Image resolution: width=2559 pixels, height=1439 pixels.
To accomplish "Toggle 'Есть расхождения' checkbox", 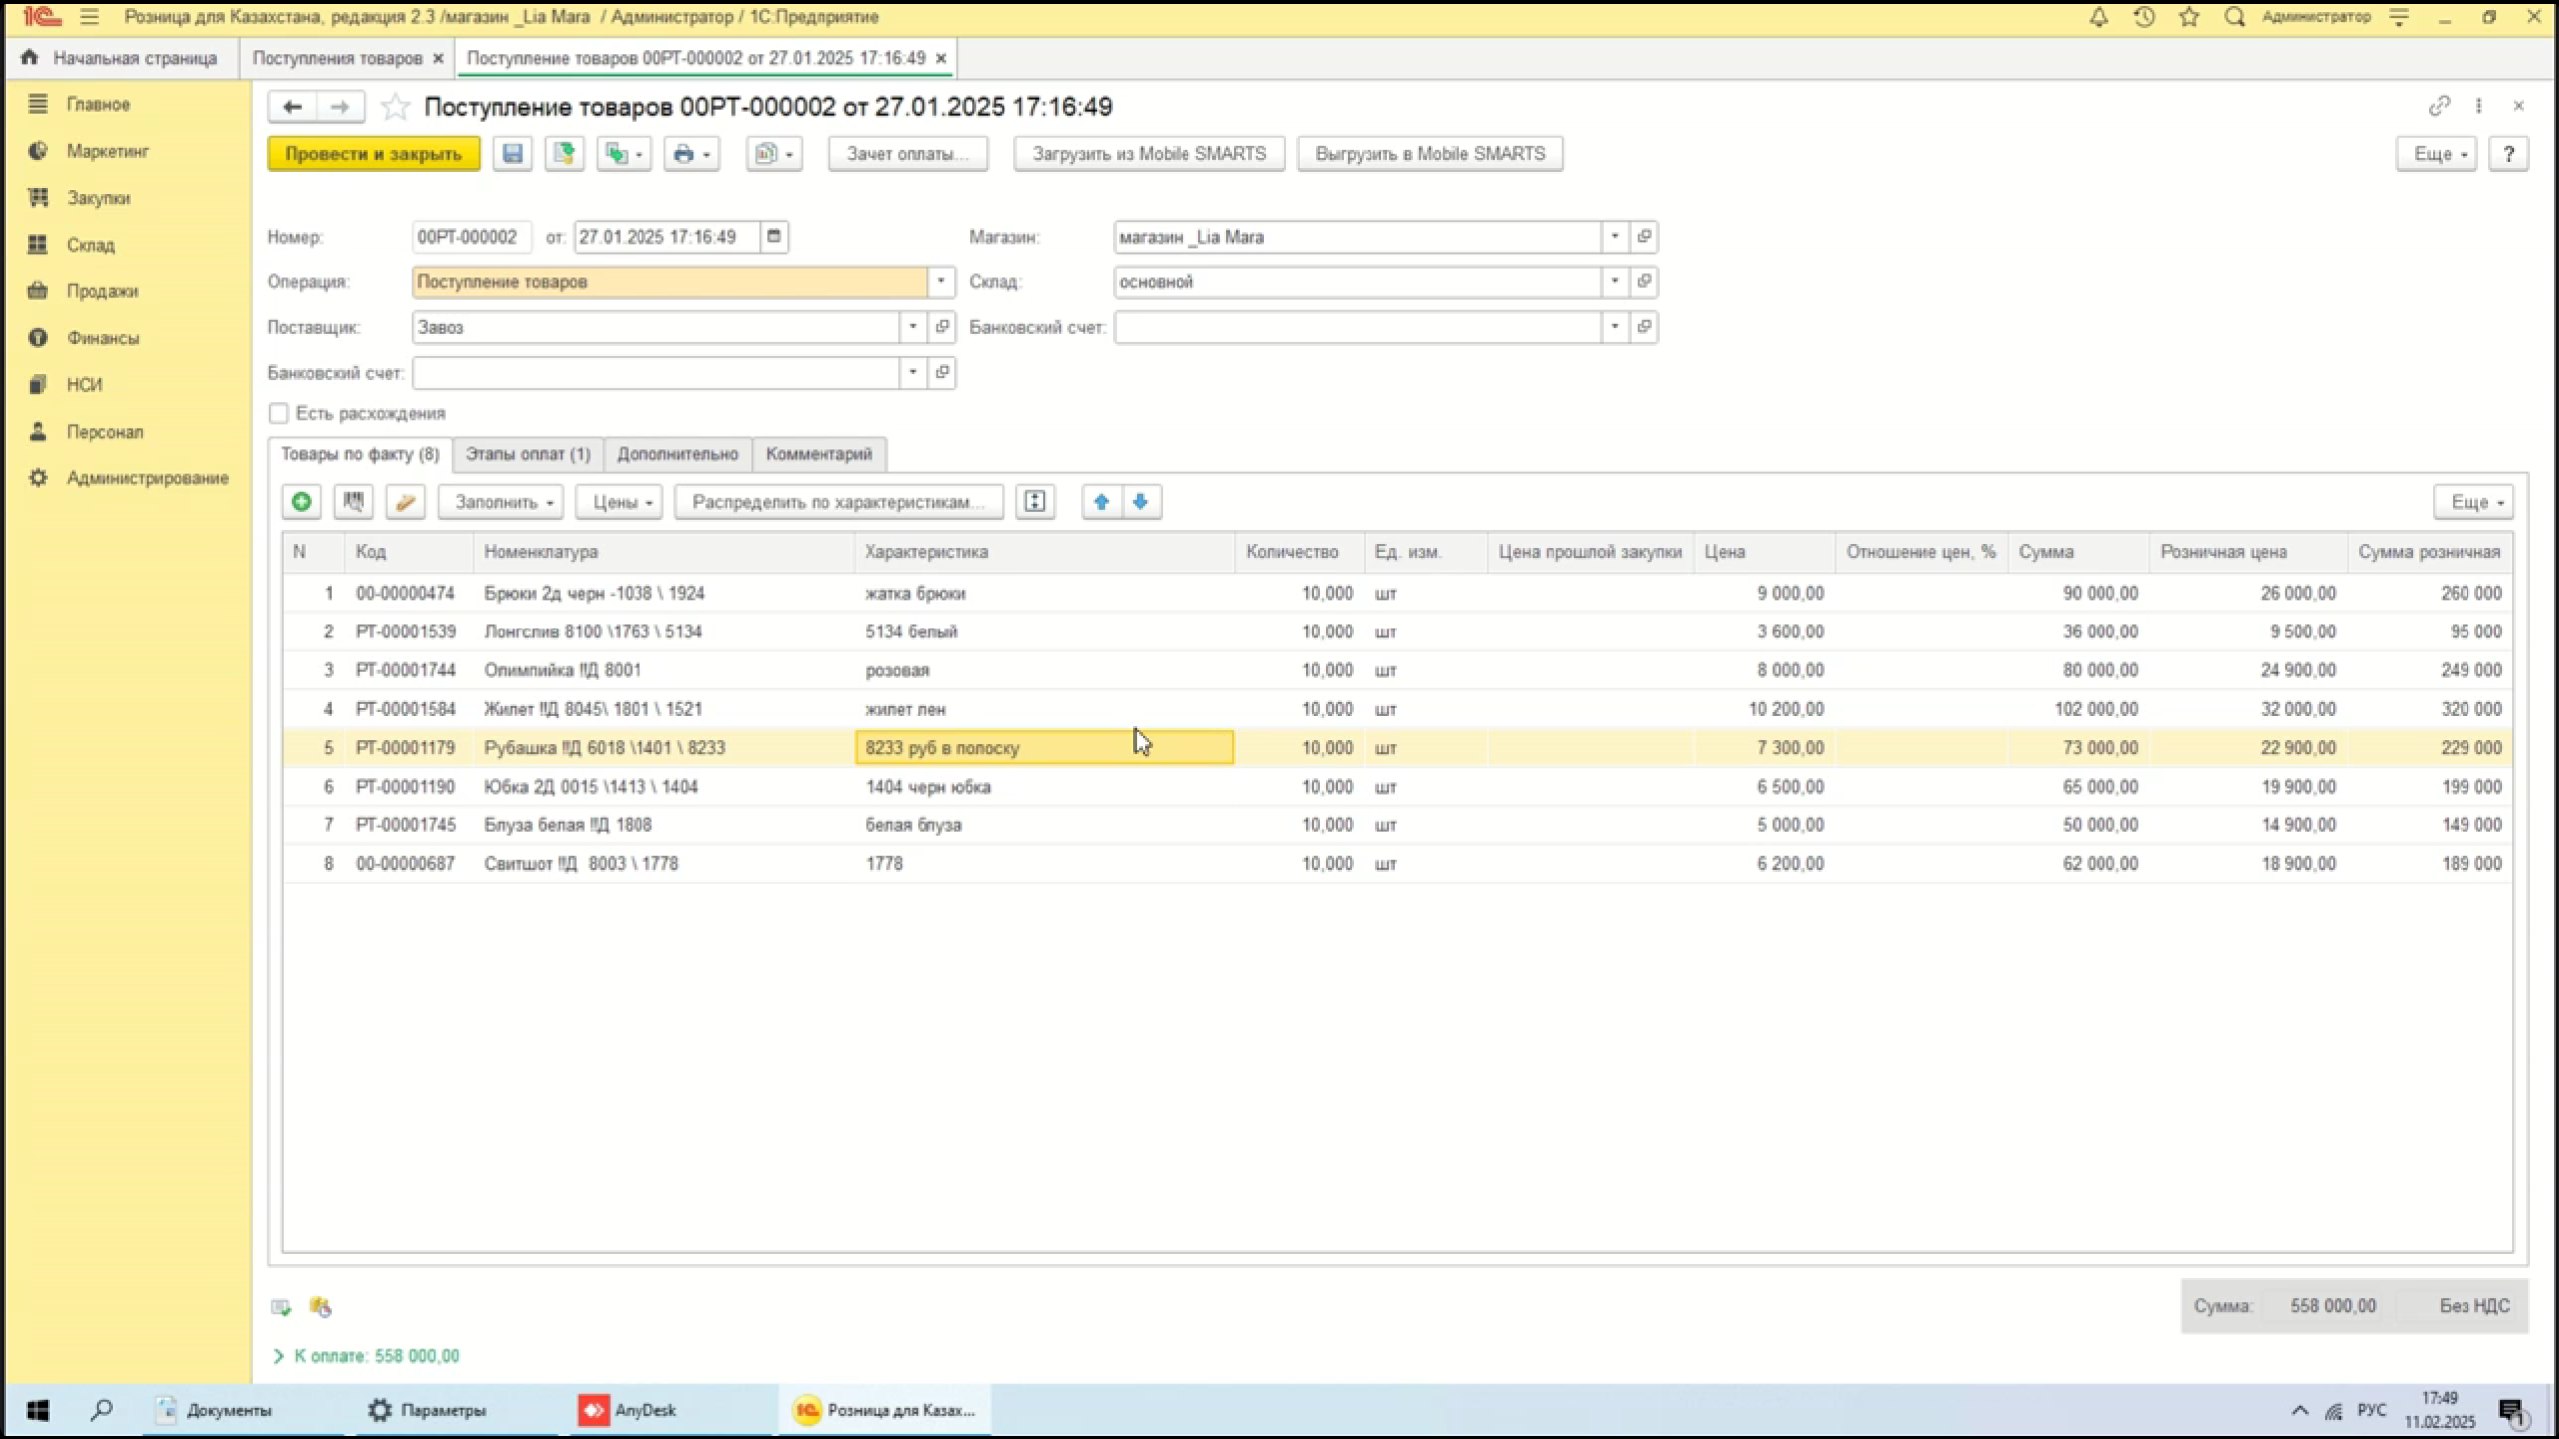I will (x=279, y=413).
